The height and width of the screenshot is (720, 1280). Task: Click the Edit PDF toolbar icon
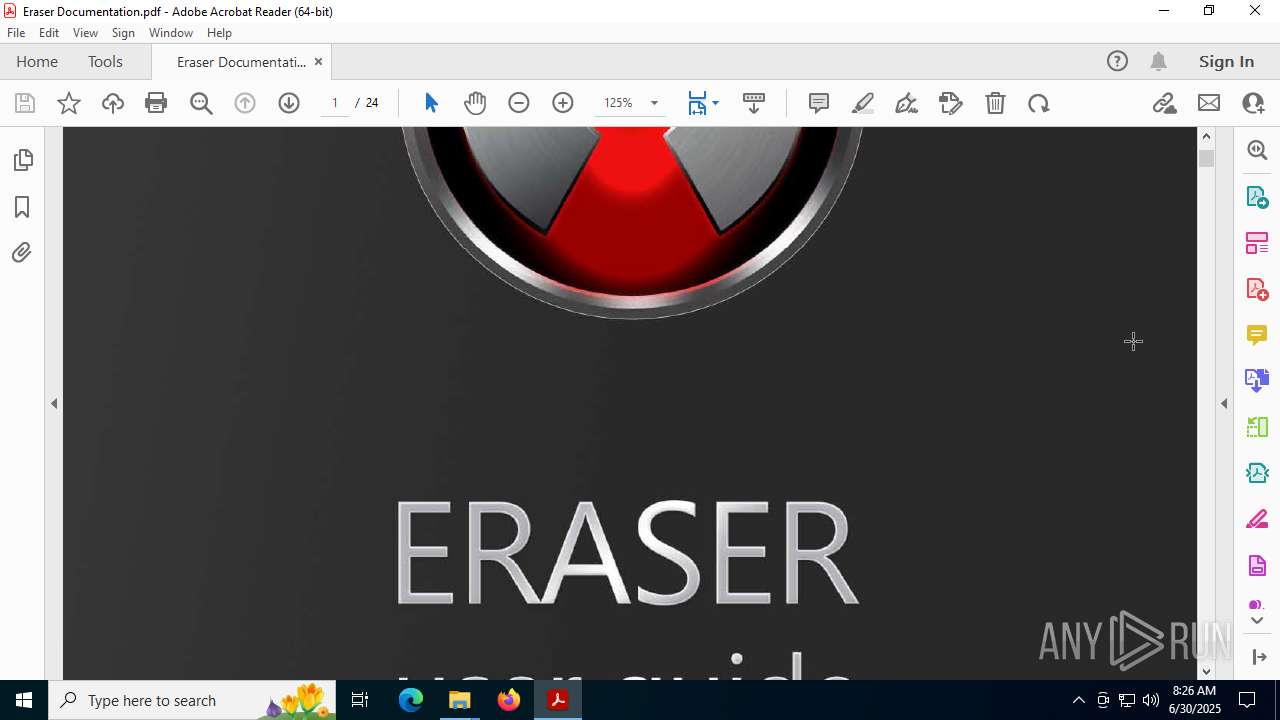pyautogui.click(x=951, y=103)
